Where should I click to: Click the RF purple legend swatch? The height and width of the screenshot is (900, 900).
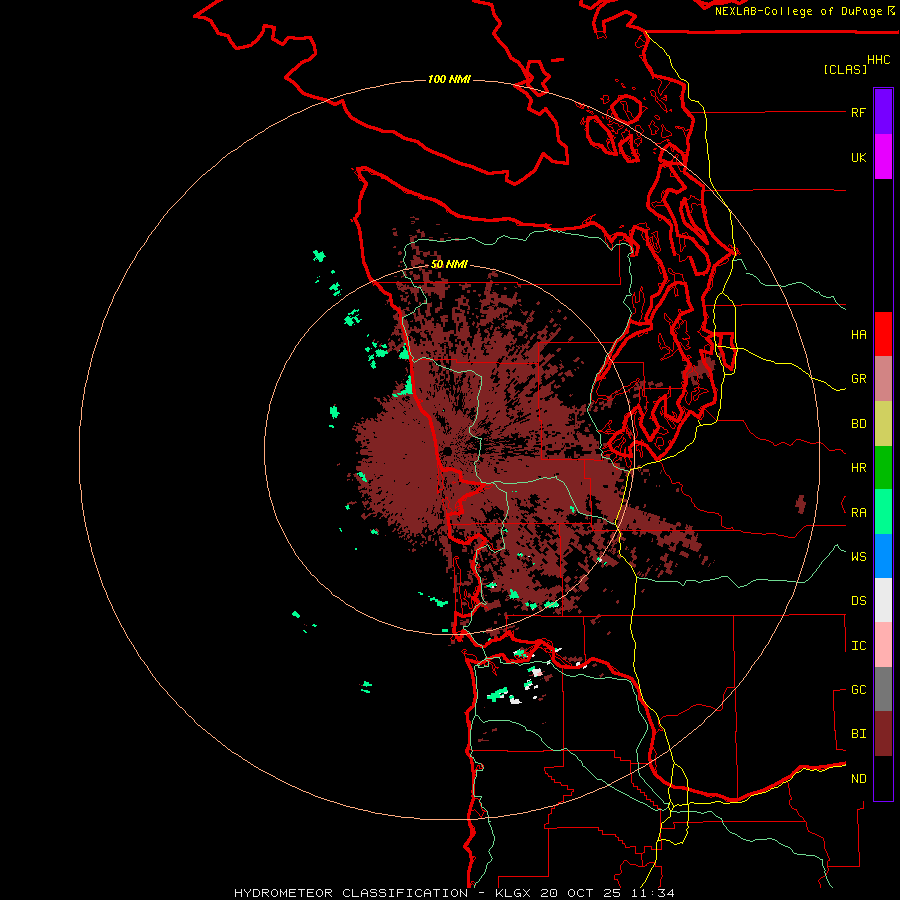click(x=883, y=112)
